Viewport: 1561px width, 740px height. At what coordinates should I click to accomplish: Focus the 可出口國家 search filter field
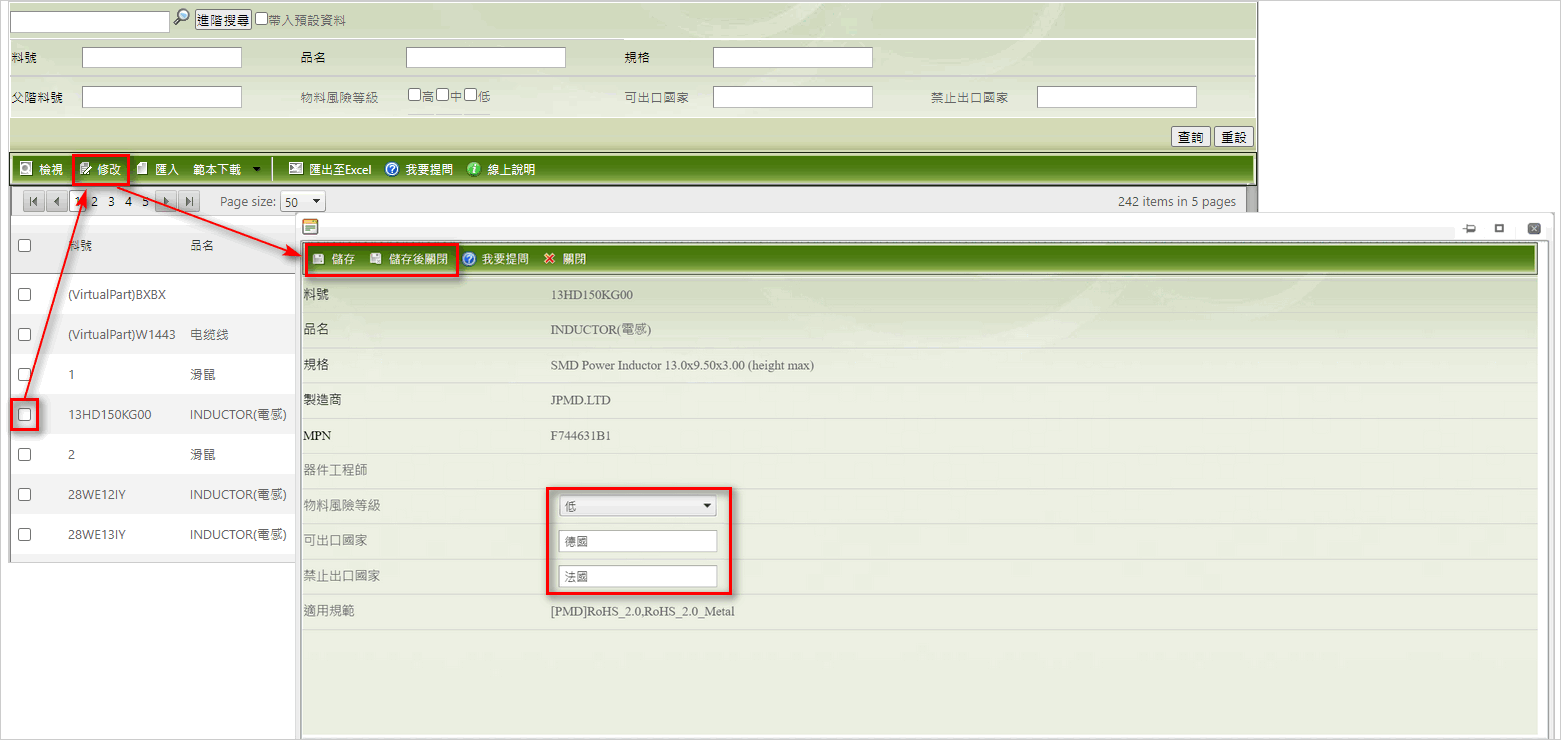click(793, 97)
